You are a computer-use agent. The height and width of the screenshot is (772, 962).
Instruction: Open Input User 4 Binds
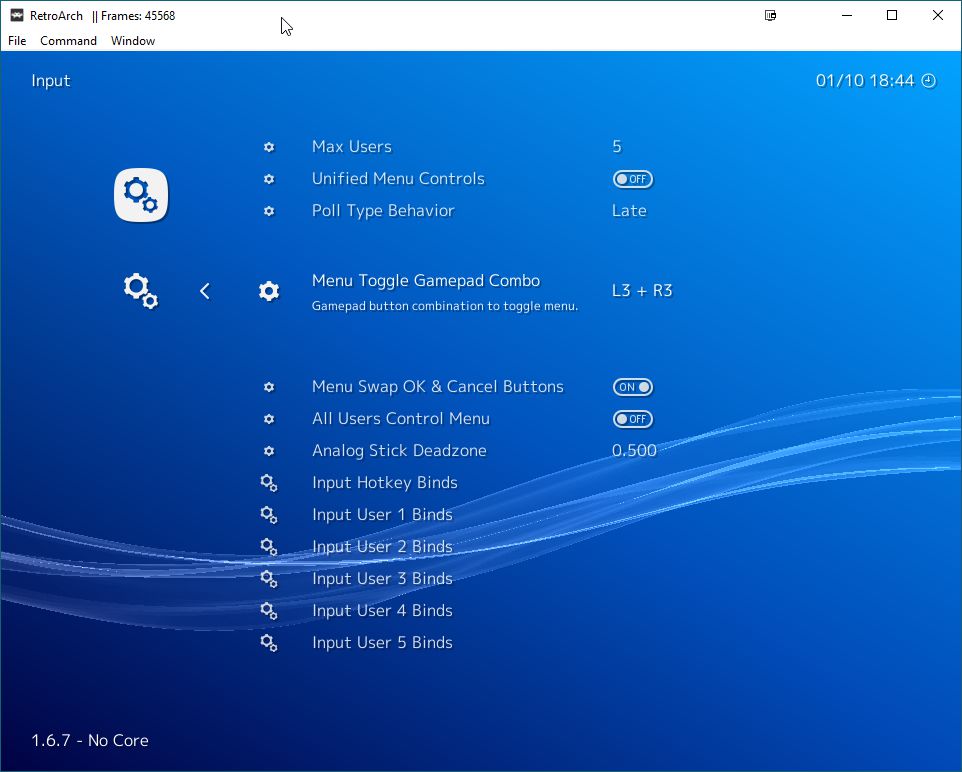(x=382, y=611)
